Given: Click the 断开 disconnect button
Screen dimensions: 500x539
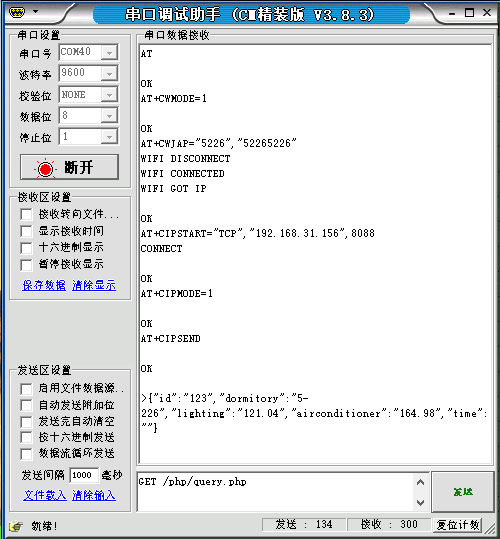Looking at the screenshot, I should (69, 167).
